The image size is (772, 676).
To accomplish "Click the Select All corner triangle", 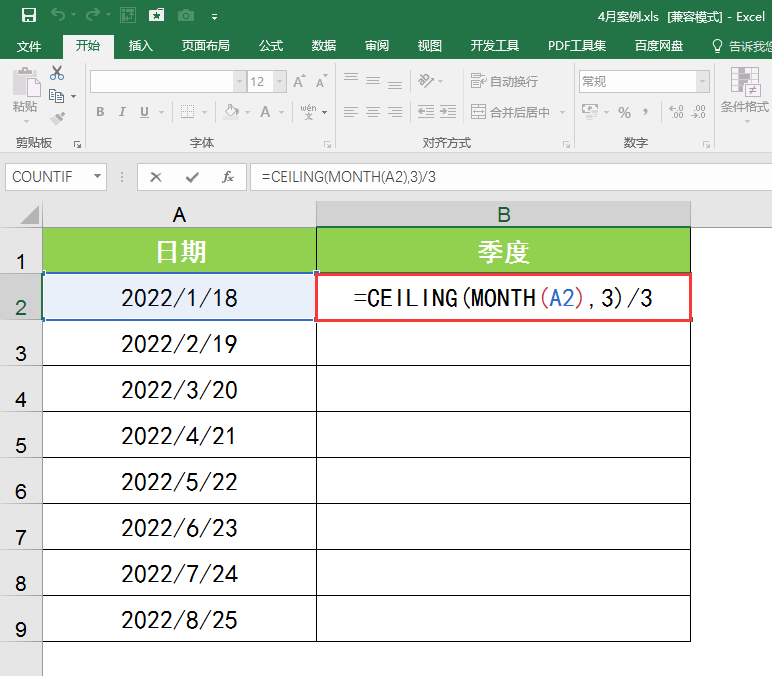I will (30, 215).
